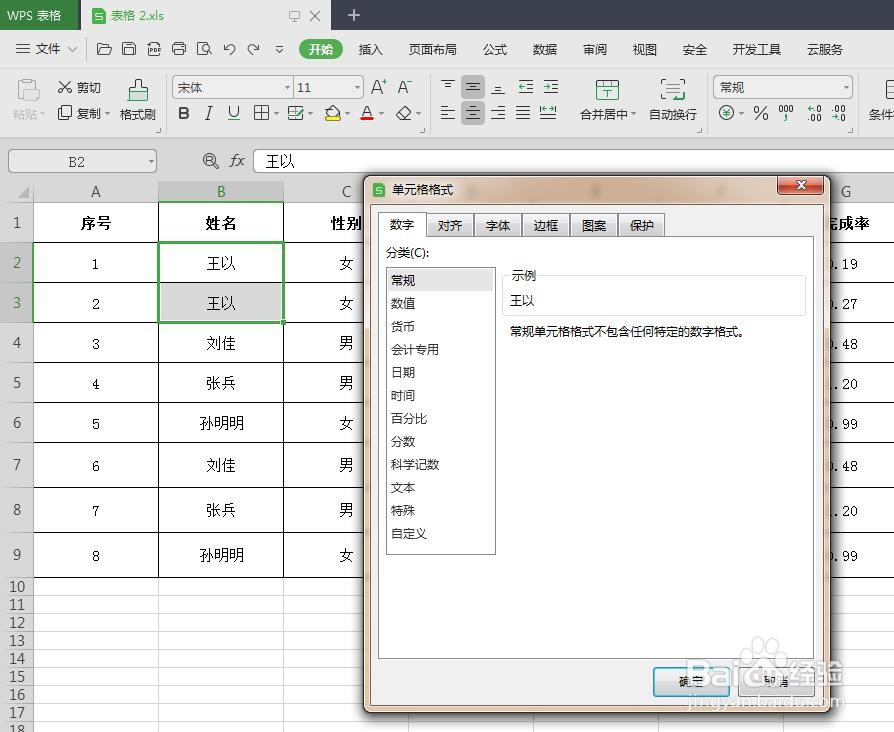Open the 插入 ribbon tab

pyautogui.click(x=371, y=49)
